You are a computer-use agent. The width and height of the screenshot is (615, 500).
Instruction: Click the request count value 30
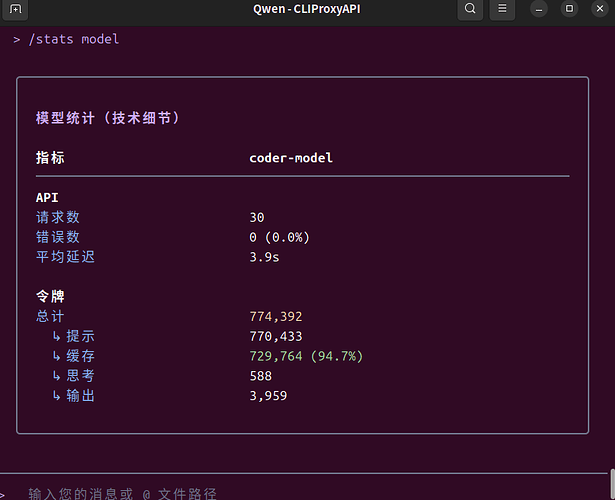tap(257, 218)
